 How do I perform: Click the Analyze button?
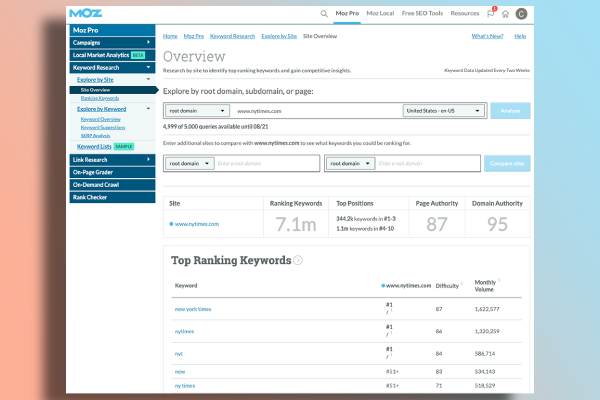510,111
